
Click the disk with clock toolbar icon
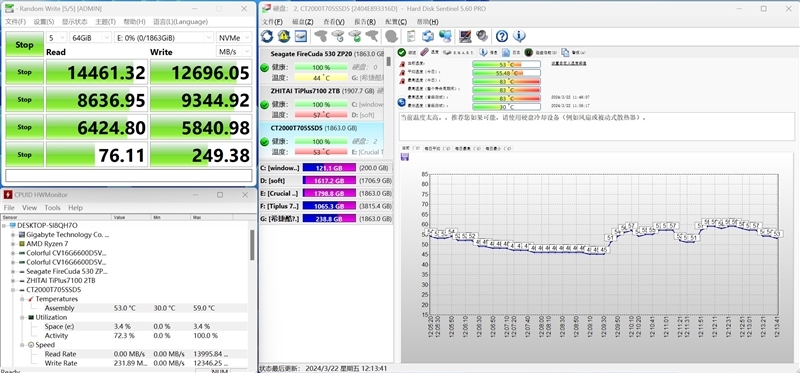pyautogui.click(x=338, y=36)
